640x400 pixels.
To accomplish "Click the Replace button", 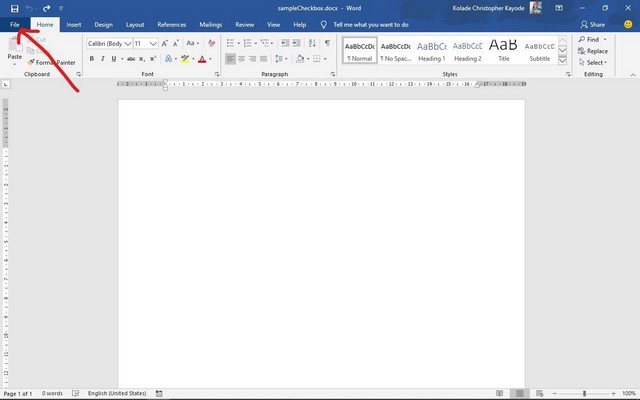I will pyautogui.click(x=596, y=51).
